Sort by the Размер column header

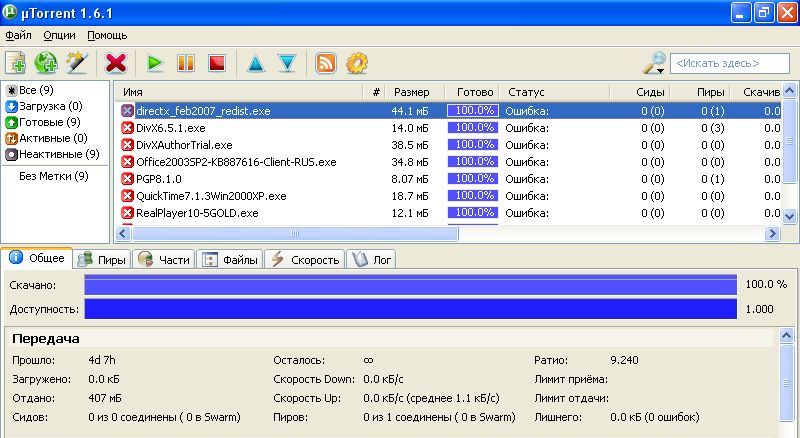pos(414,92)
